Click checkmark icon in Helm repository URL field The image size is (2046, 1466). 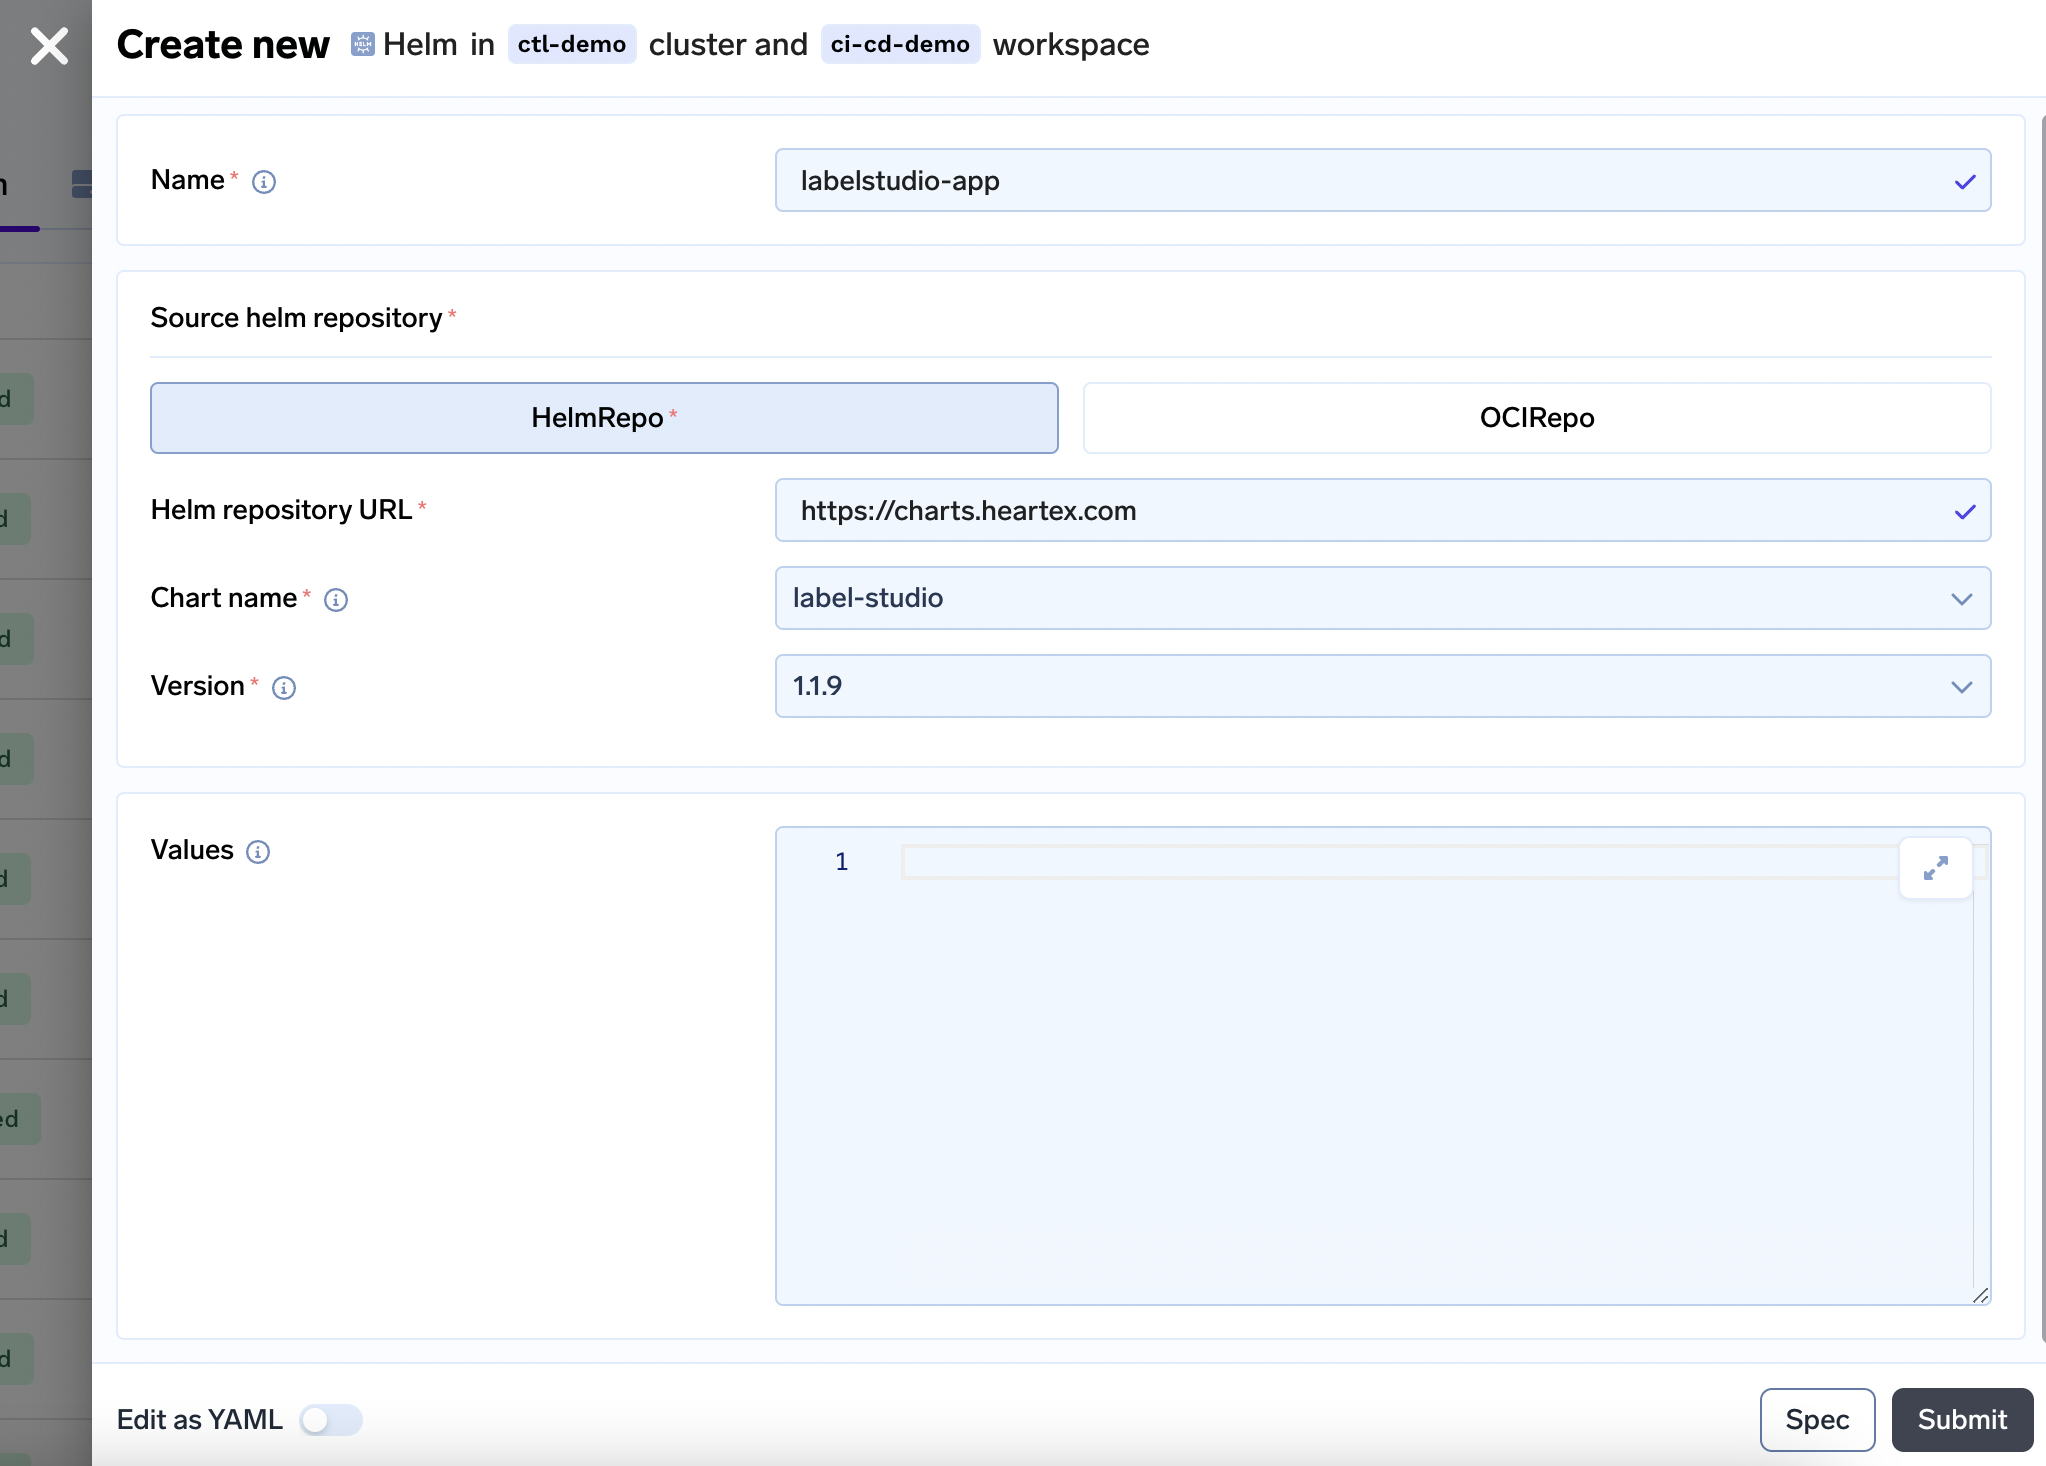[1964, 512]
